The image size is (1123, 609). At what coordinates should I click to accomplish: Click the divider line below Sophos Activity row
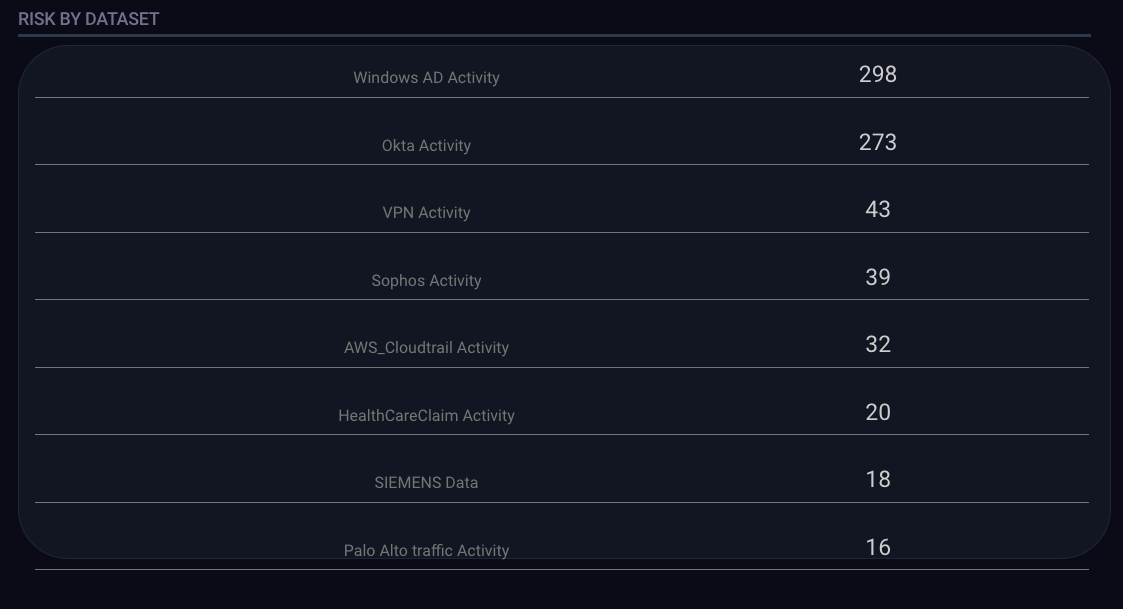(561, 299)
